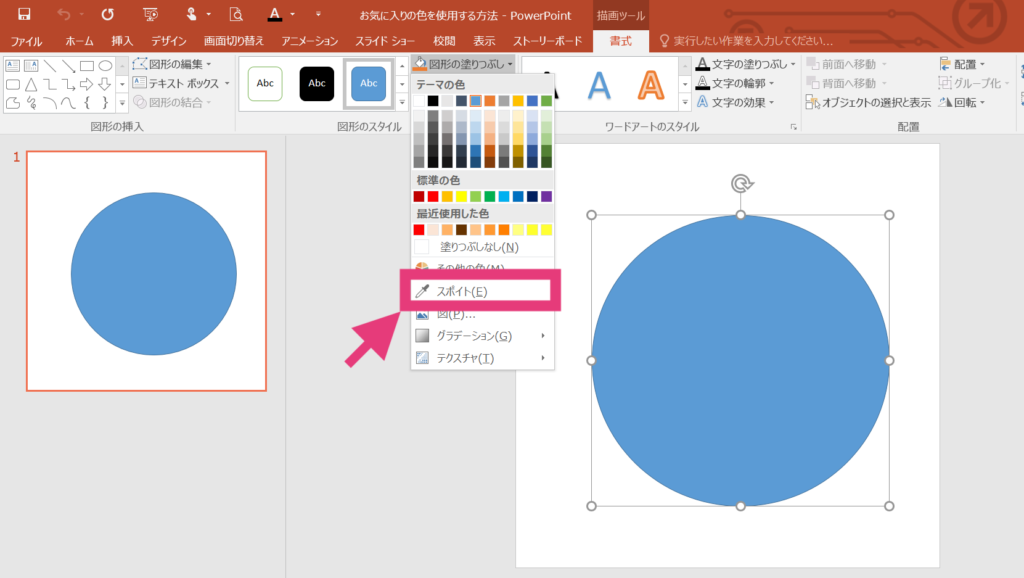This screenshot has width=1024, height=578.
Task: Pick orange theme color swatch
Action: tap(490, 101)
